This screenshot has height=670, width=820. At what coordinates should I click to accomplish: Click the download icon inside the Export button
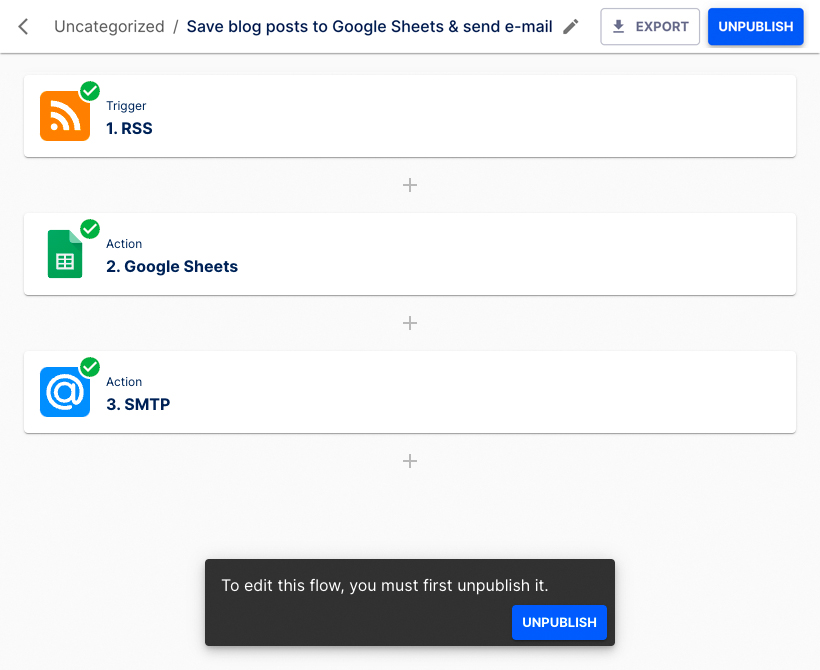[x=620, y=27]
